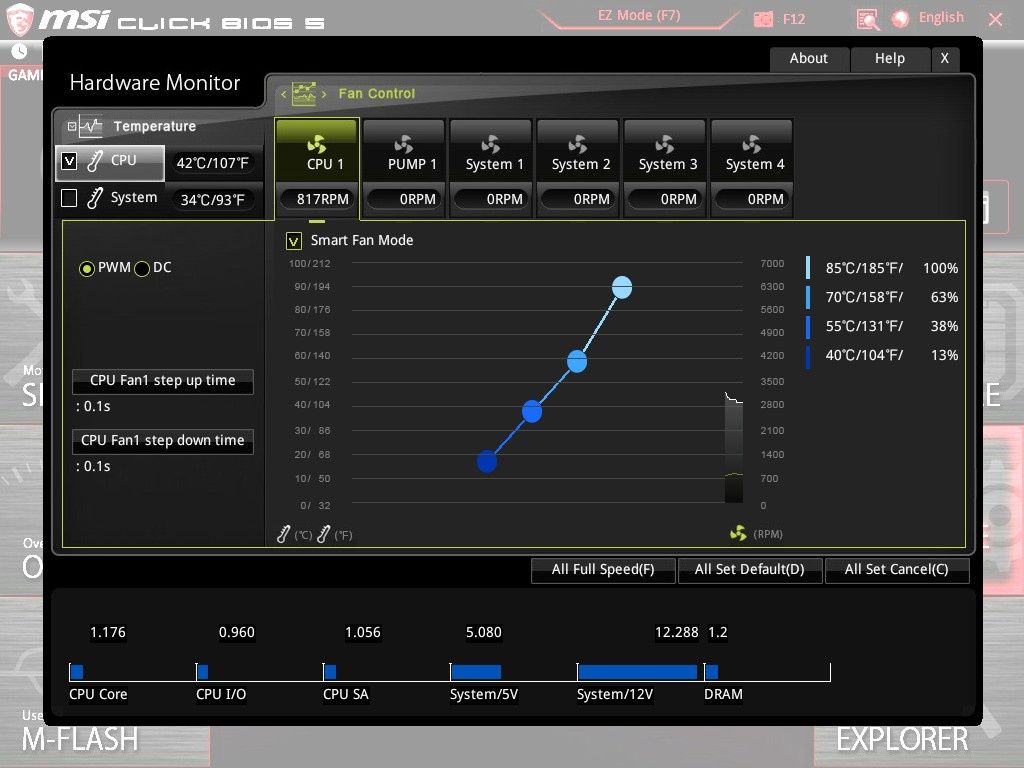The width and height of the screenshot is (1024, 768).
Task: Click the fan icon on System 2 tab
Action: (x=577, y=144)
